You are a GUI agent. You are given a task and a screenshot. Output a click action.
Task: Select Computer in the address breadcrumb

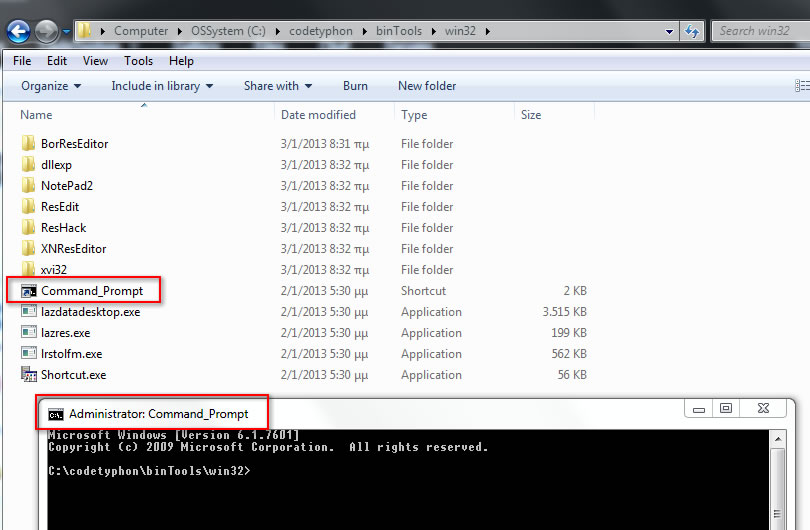141,31
